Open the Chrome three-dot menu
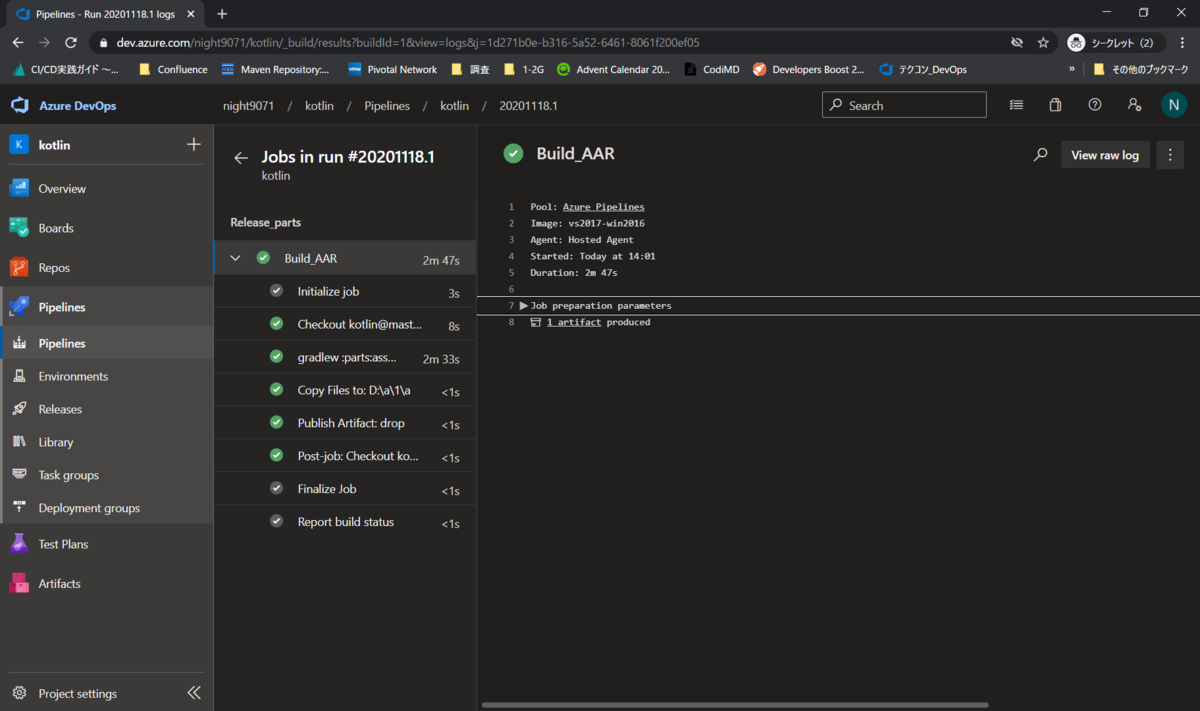This screenshot has width=1200, height=711. coord(1180,43)
